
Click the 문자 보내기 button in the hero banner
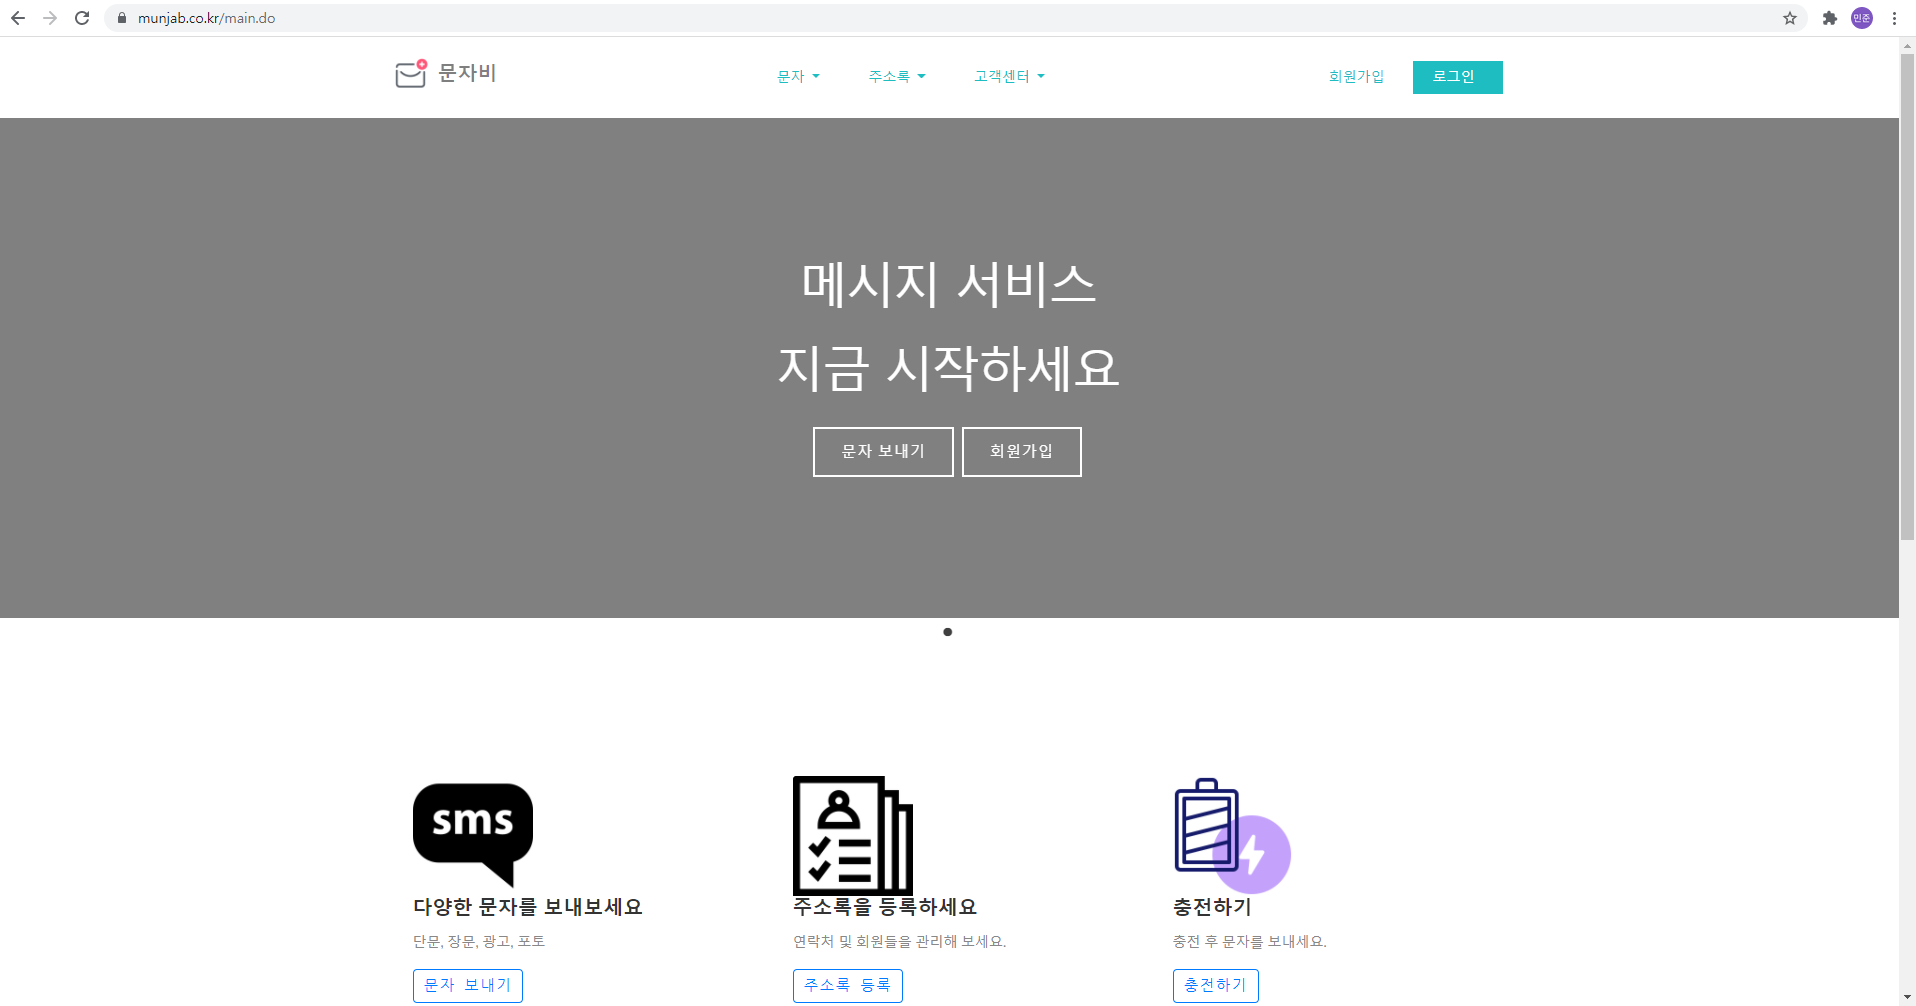coord(882,452)
